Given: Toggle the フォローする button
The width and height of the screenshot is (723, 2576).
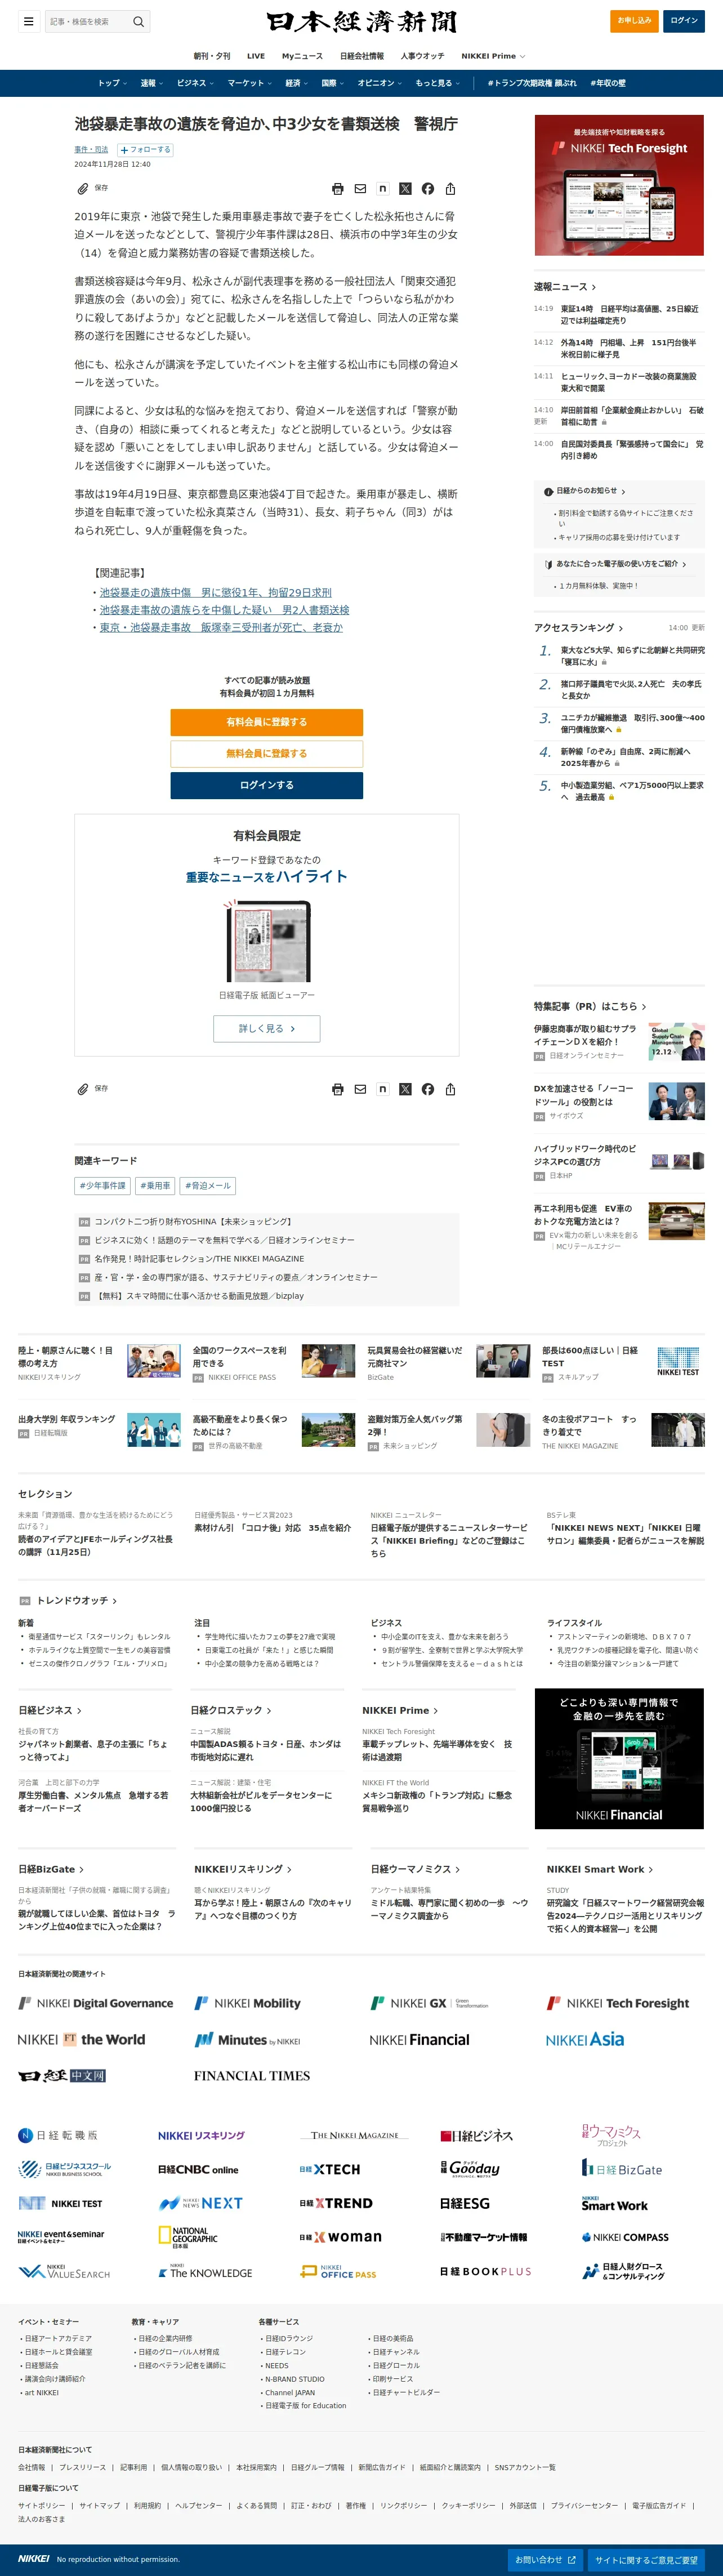Looking at the screenshot, I should tap(146, 150).
